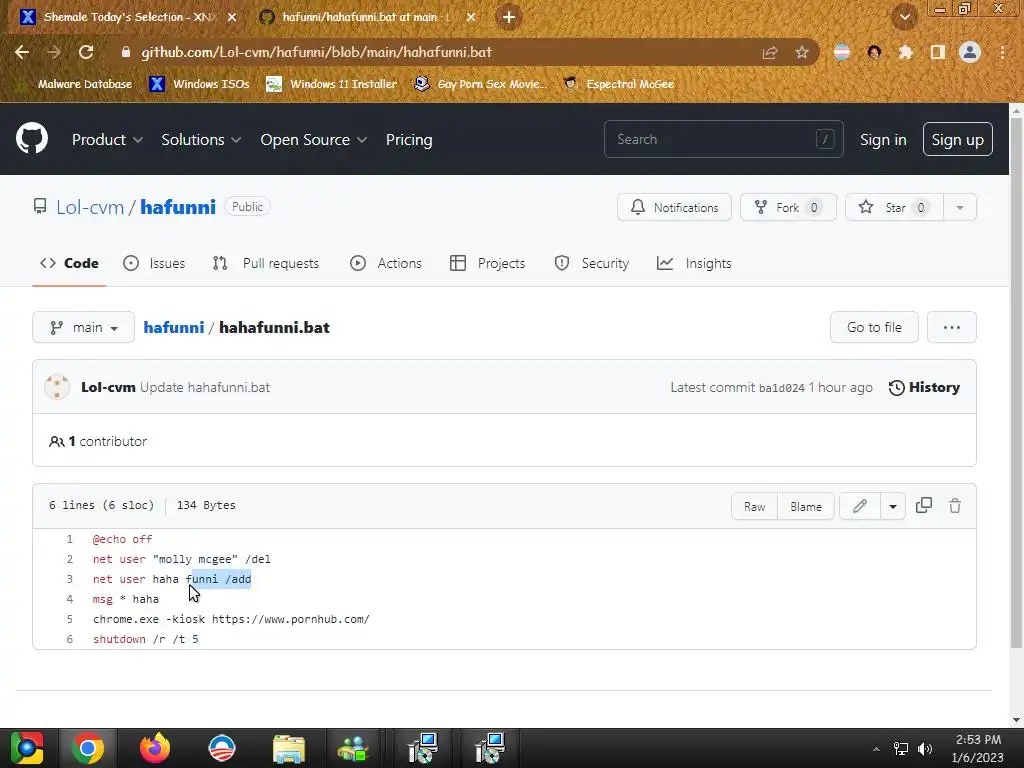Open Lol-cvm owner link in repo title
This screenshot has width=1024, height=768.
[x=89, y=207]
